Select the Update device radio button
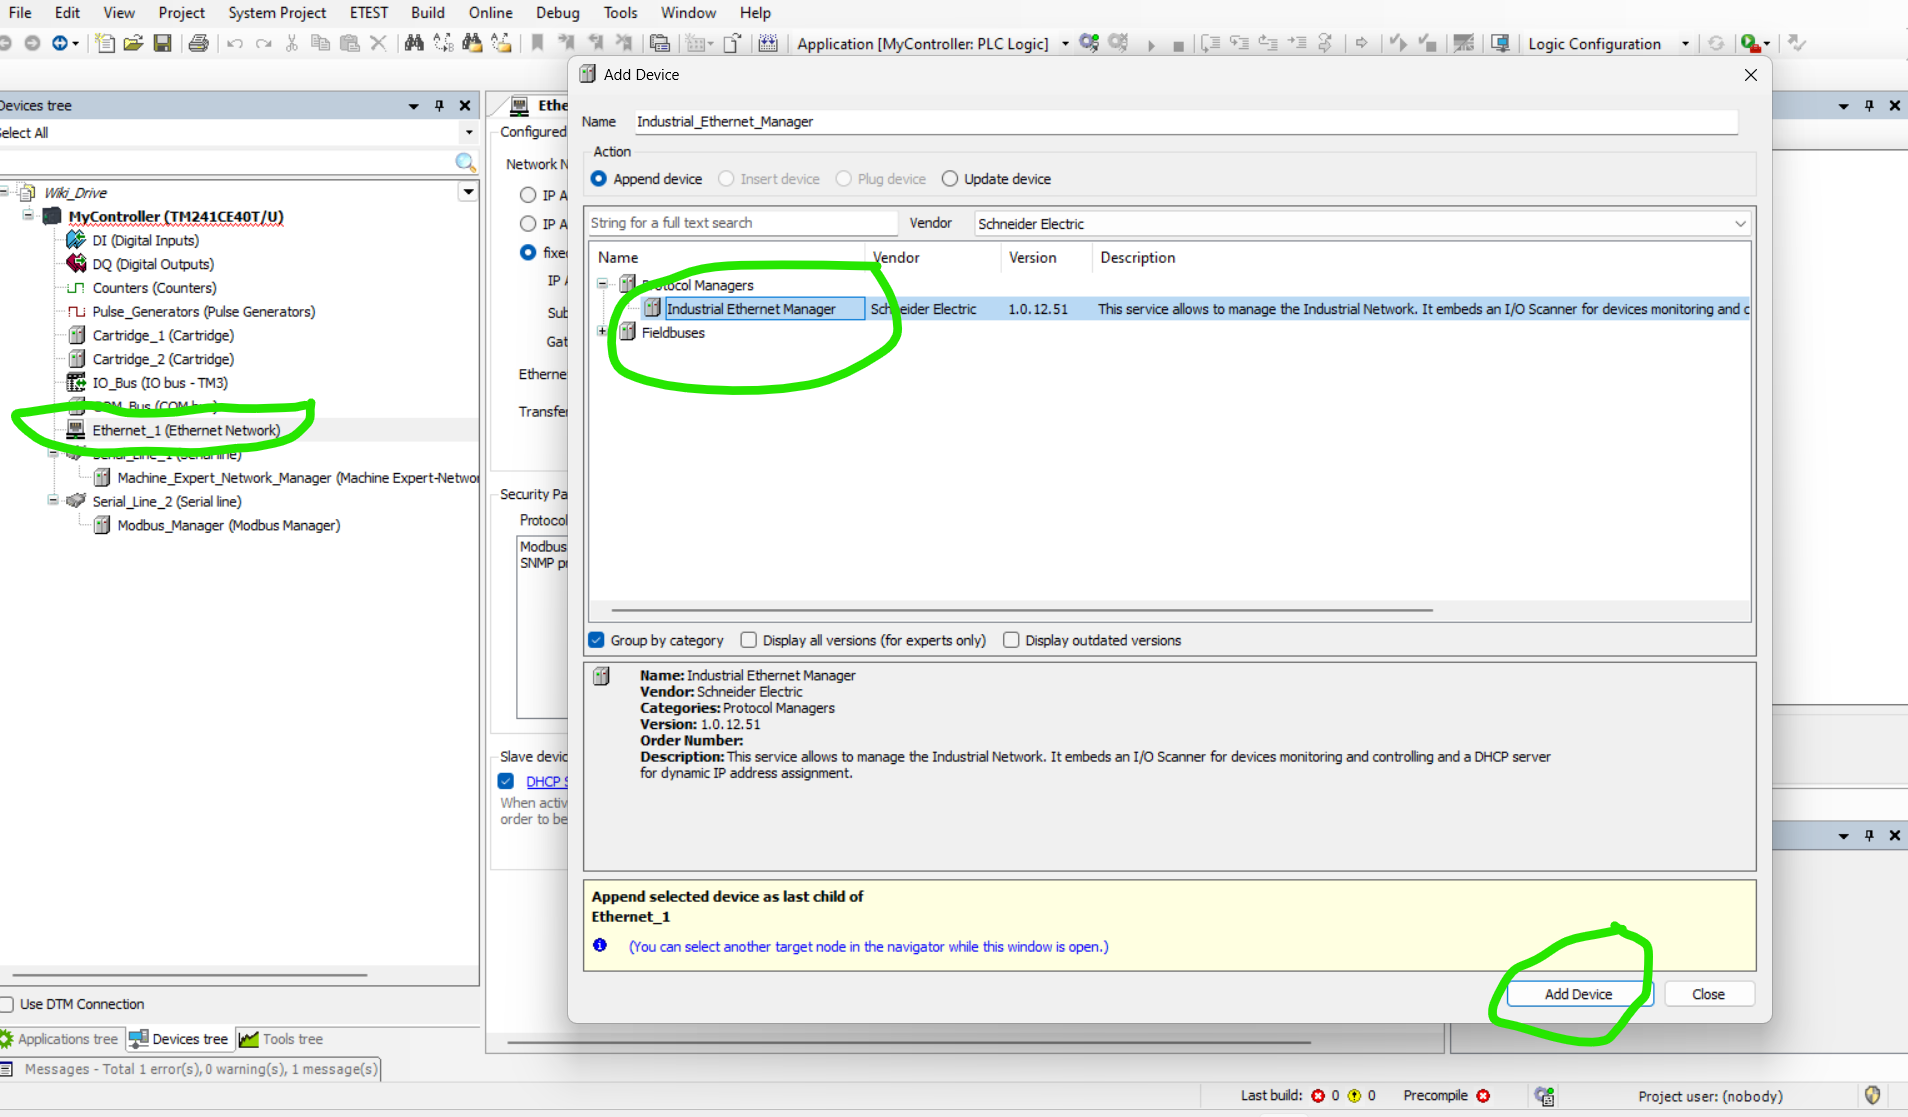The width and height of the screenshot is (1908, 1117). tap(950, 179)
